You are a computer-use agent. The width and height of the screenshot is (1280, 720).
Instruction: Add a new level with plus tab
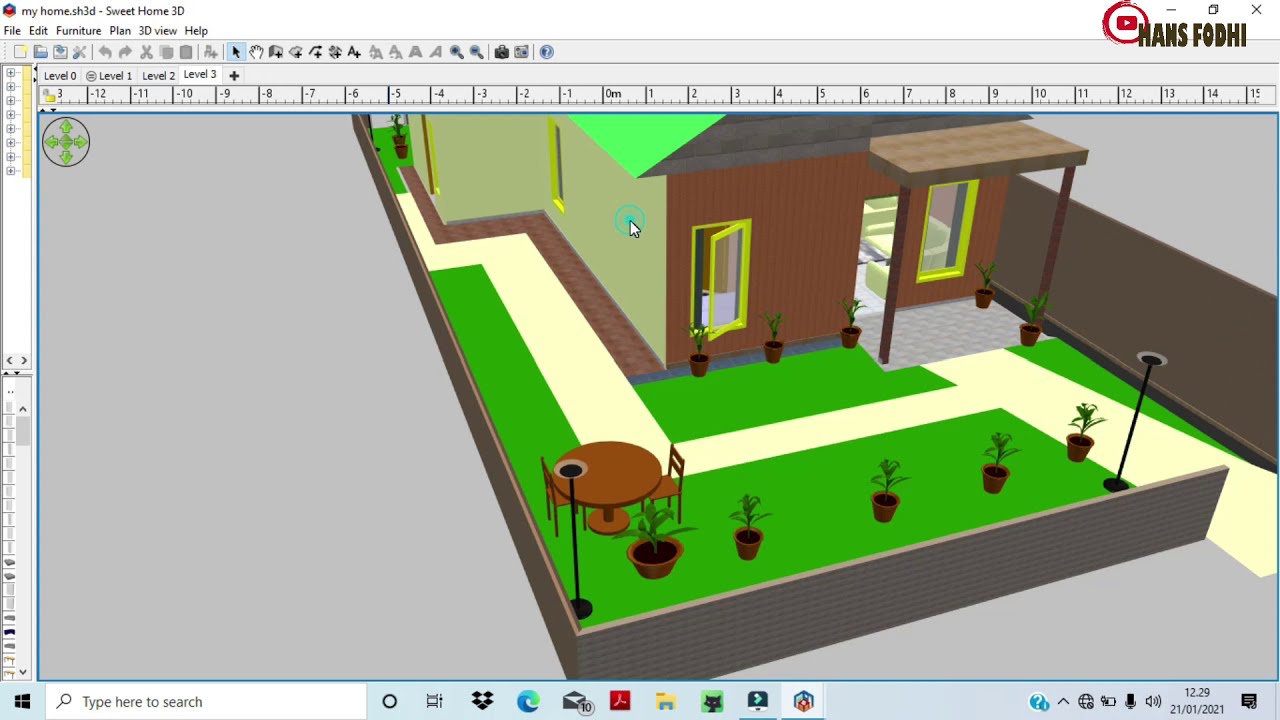(x=234, y=76)
